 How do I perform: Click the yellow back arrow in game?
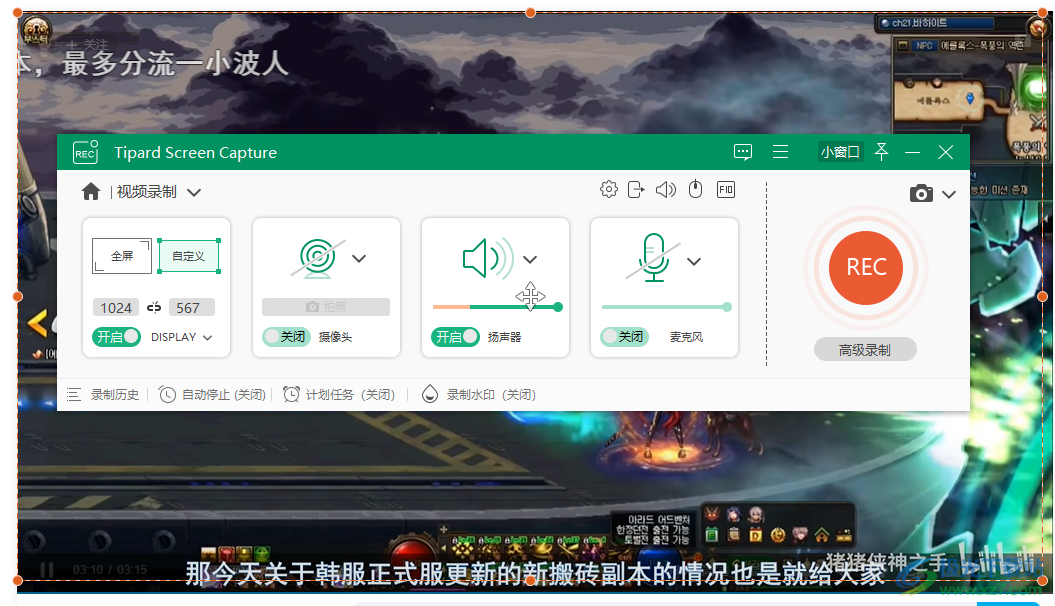point(37,324)
